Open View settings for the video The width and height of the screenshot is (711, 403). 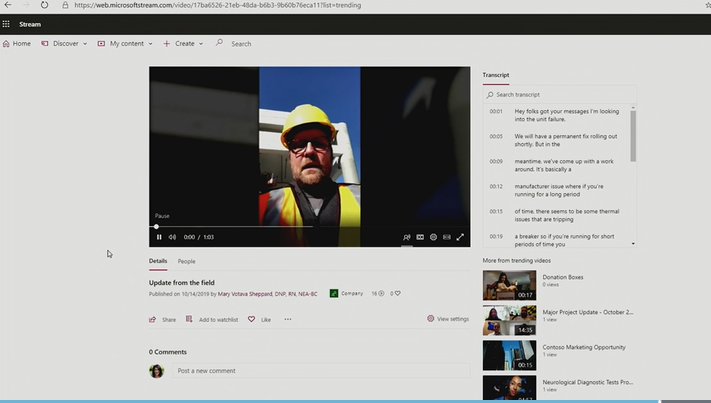pos(447,319)
